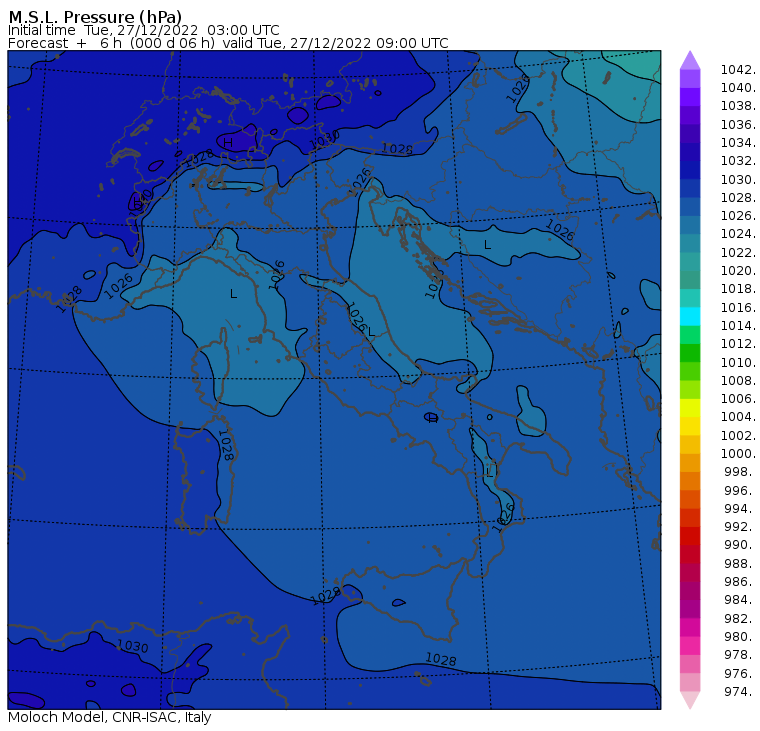Select the Initial time 03:00 UTC line
Image resolution: width=760 pixels, height=731 pixels.
143,30
